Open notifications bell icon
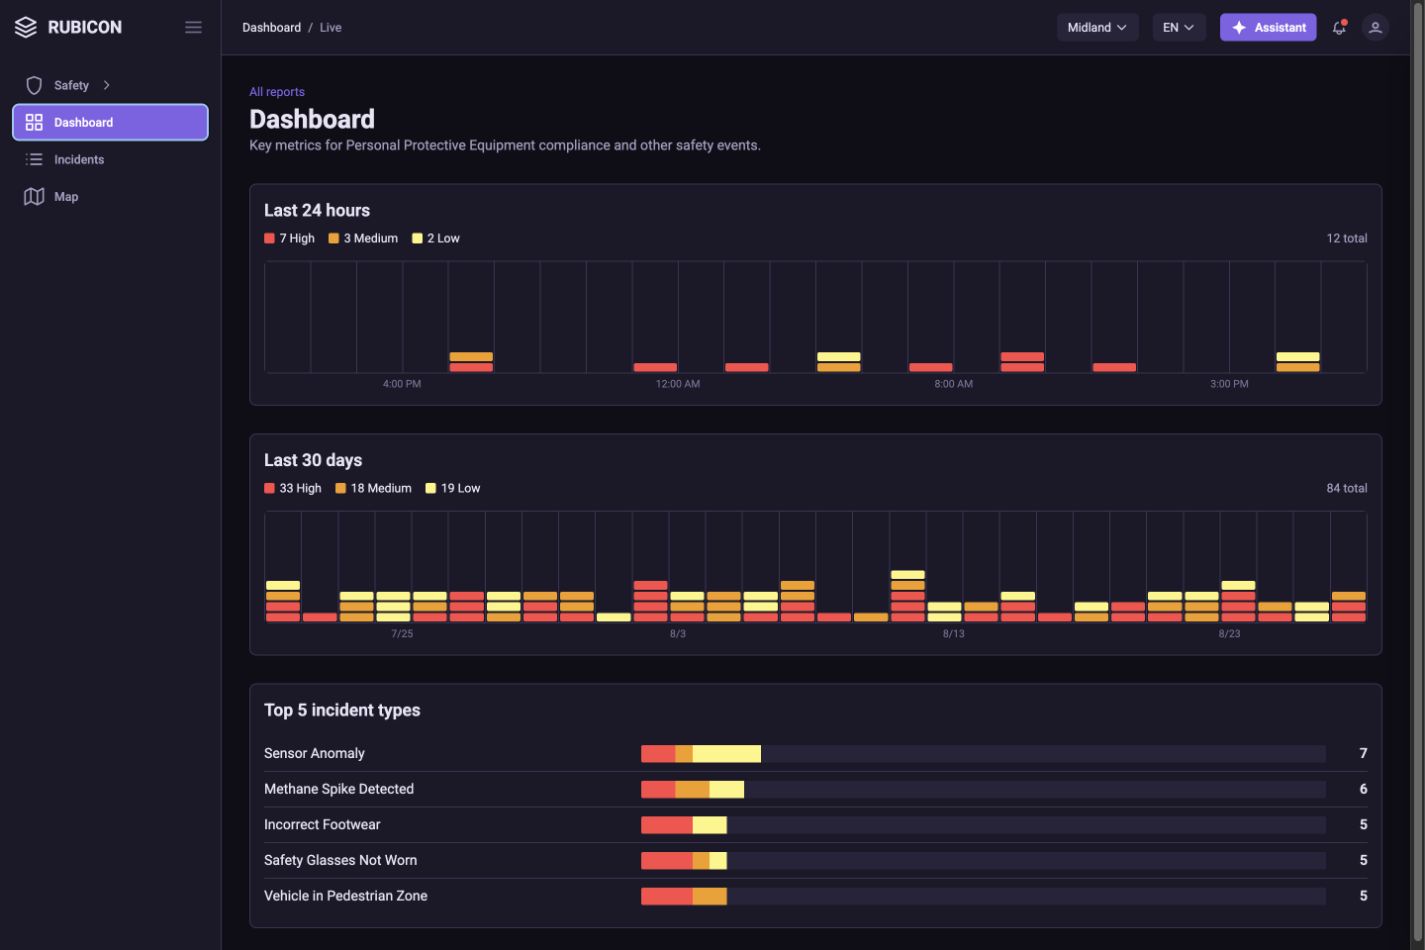The height and width of the screenshot is (950, 1425). 1339,27
